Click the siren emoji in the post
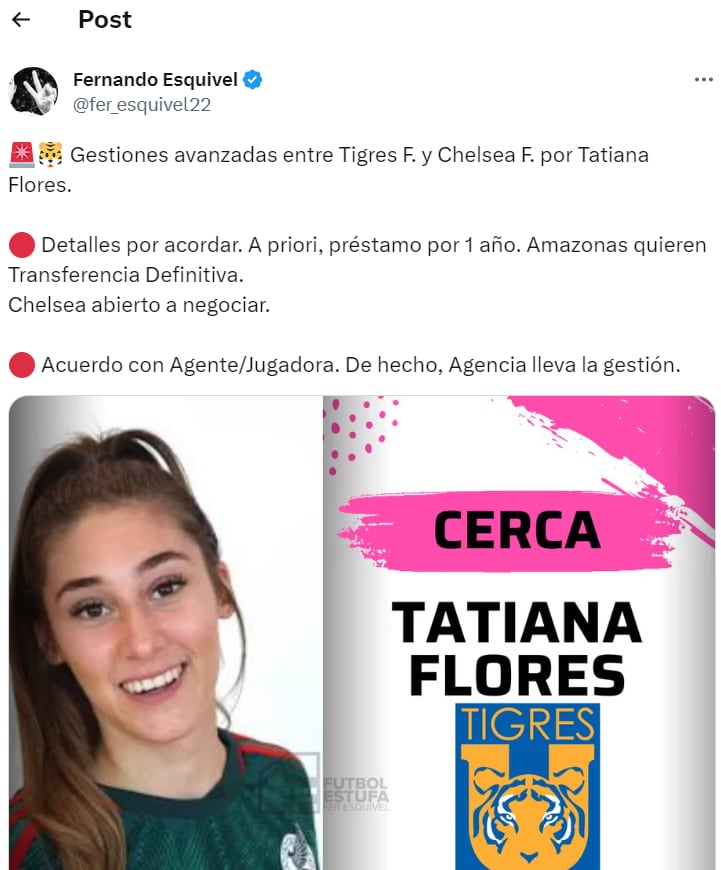The height and width of the screenshot is (870, 721). (22, 155)
